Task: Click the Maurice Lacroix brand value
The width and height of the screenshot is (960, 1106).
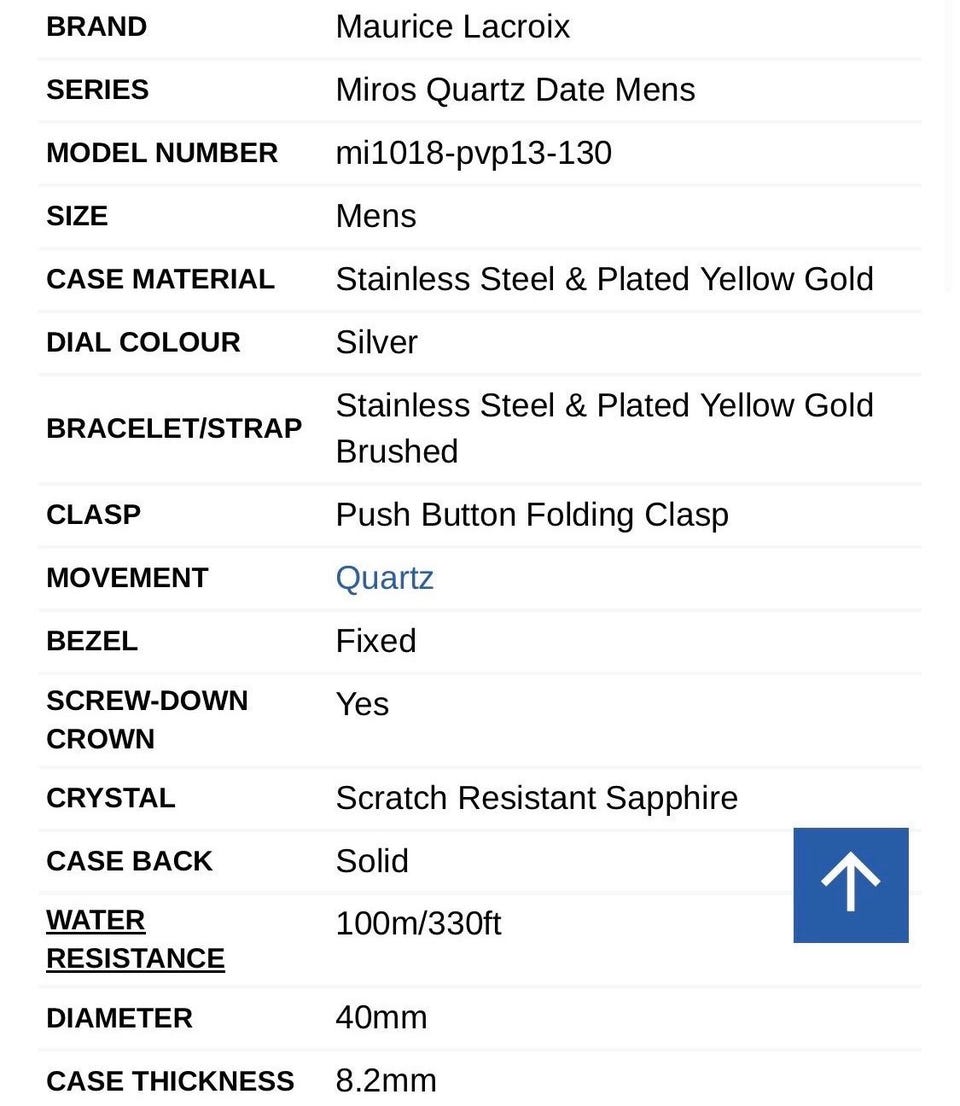Action: [x=452, y=26]
